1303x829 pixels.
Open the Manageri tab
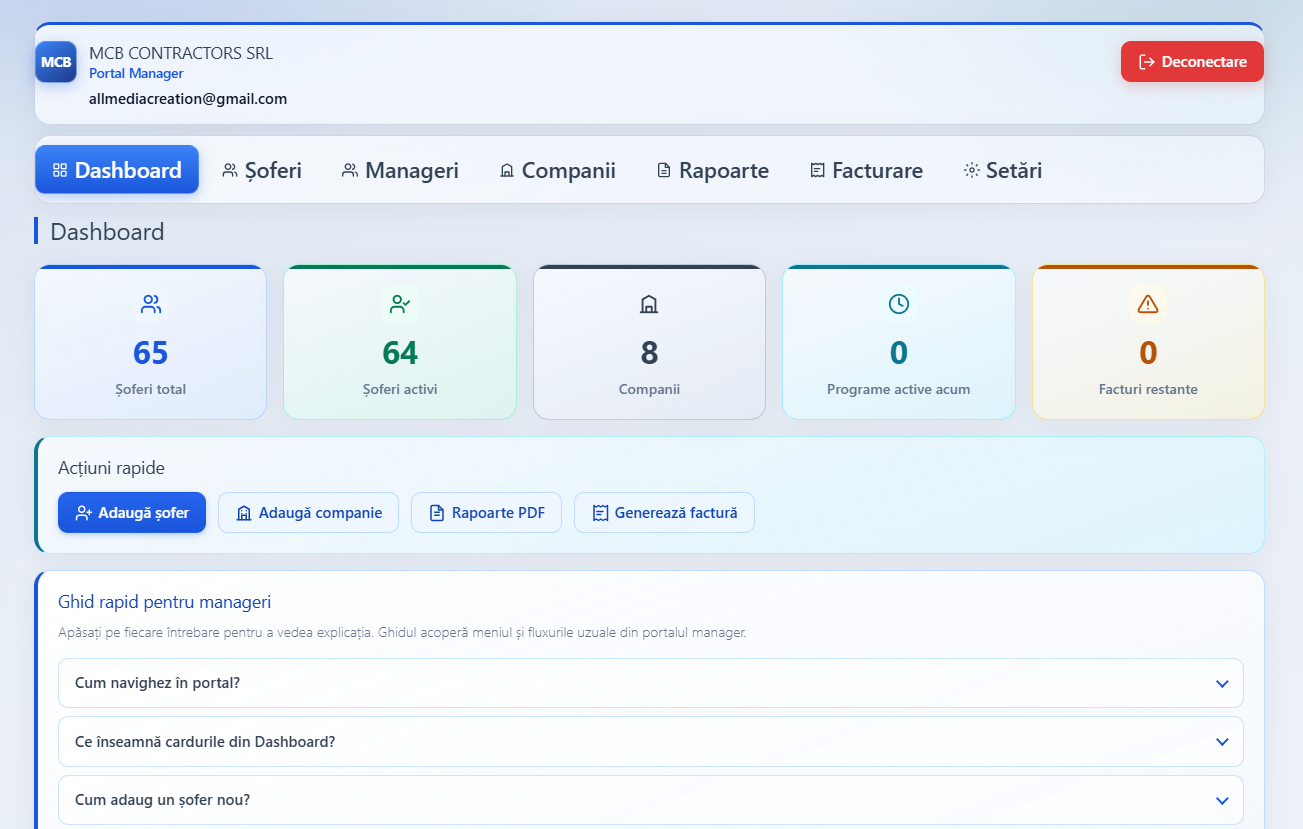point(400,170)
